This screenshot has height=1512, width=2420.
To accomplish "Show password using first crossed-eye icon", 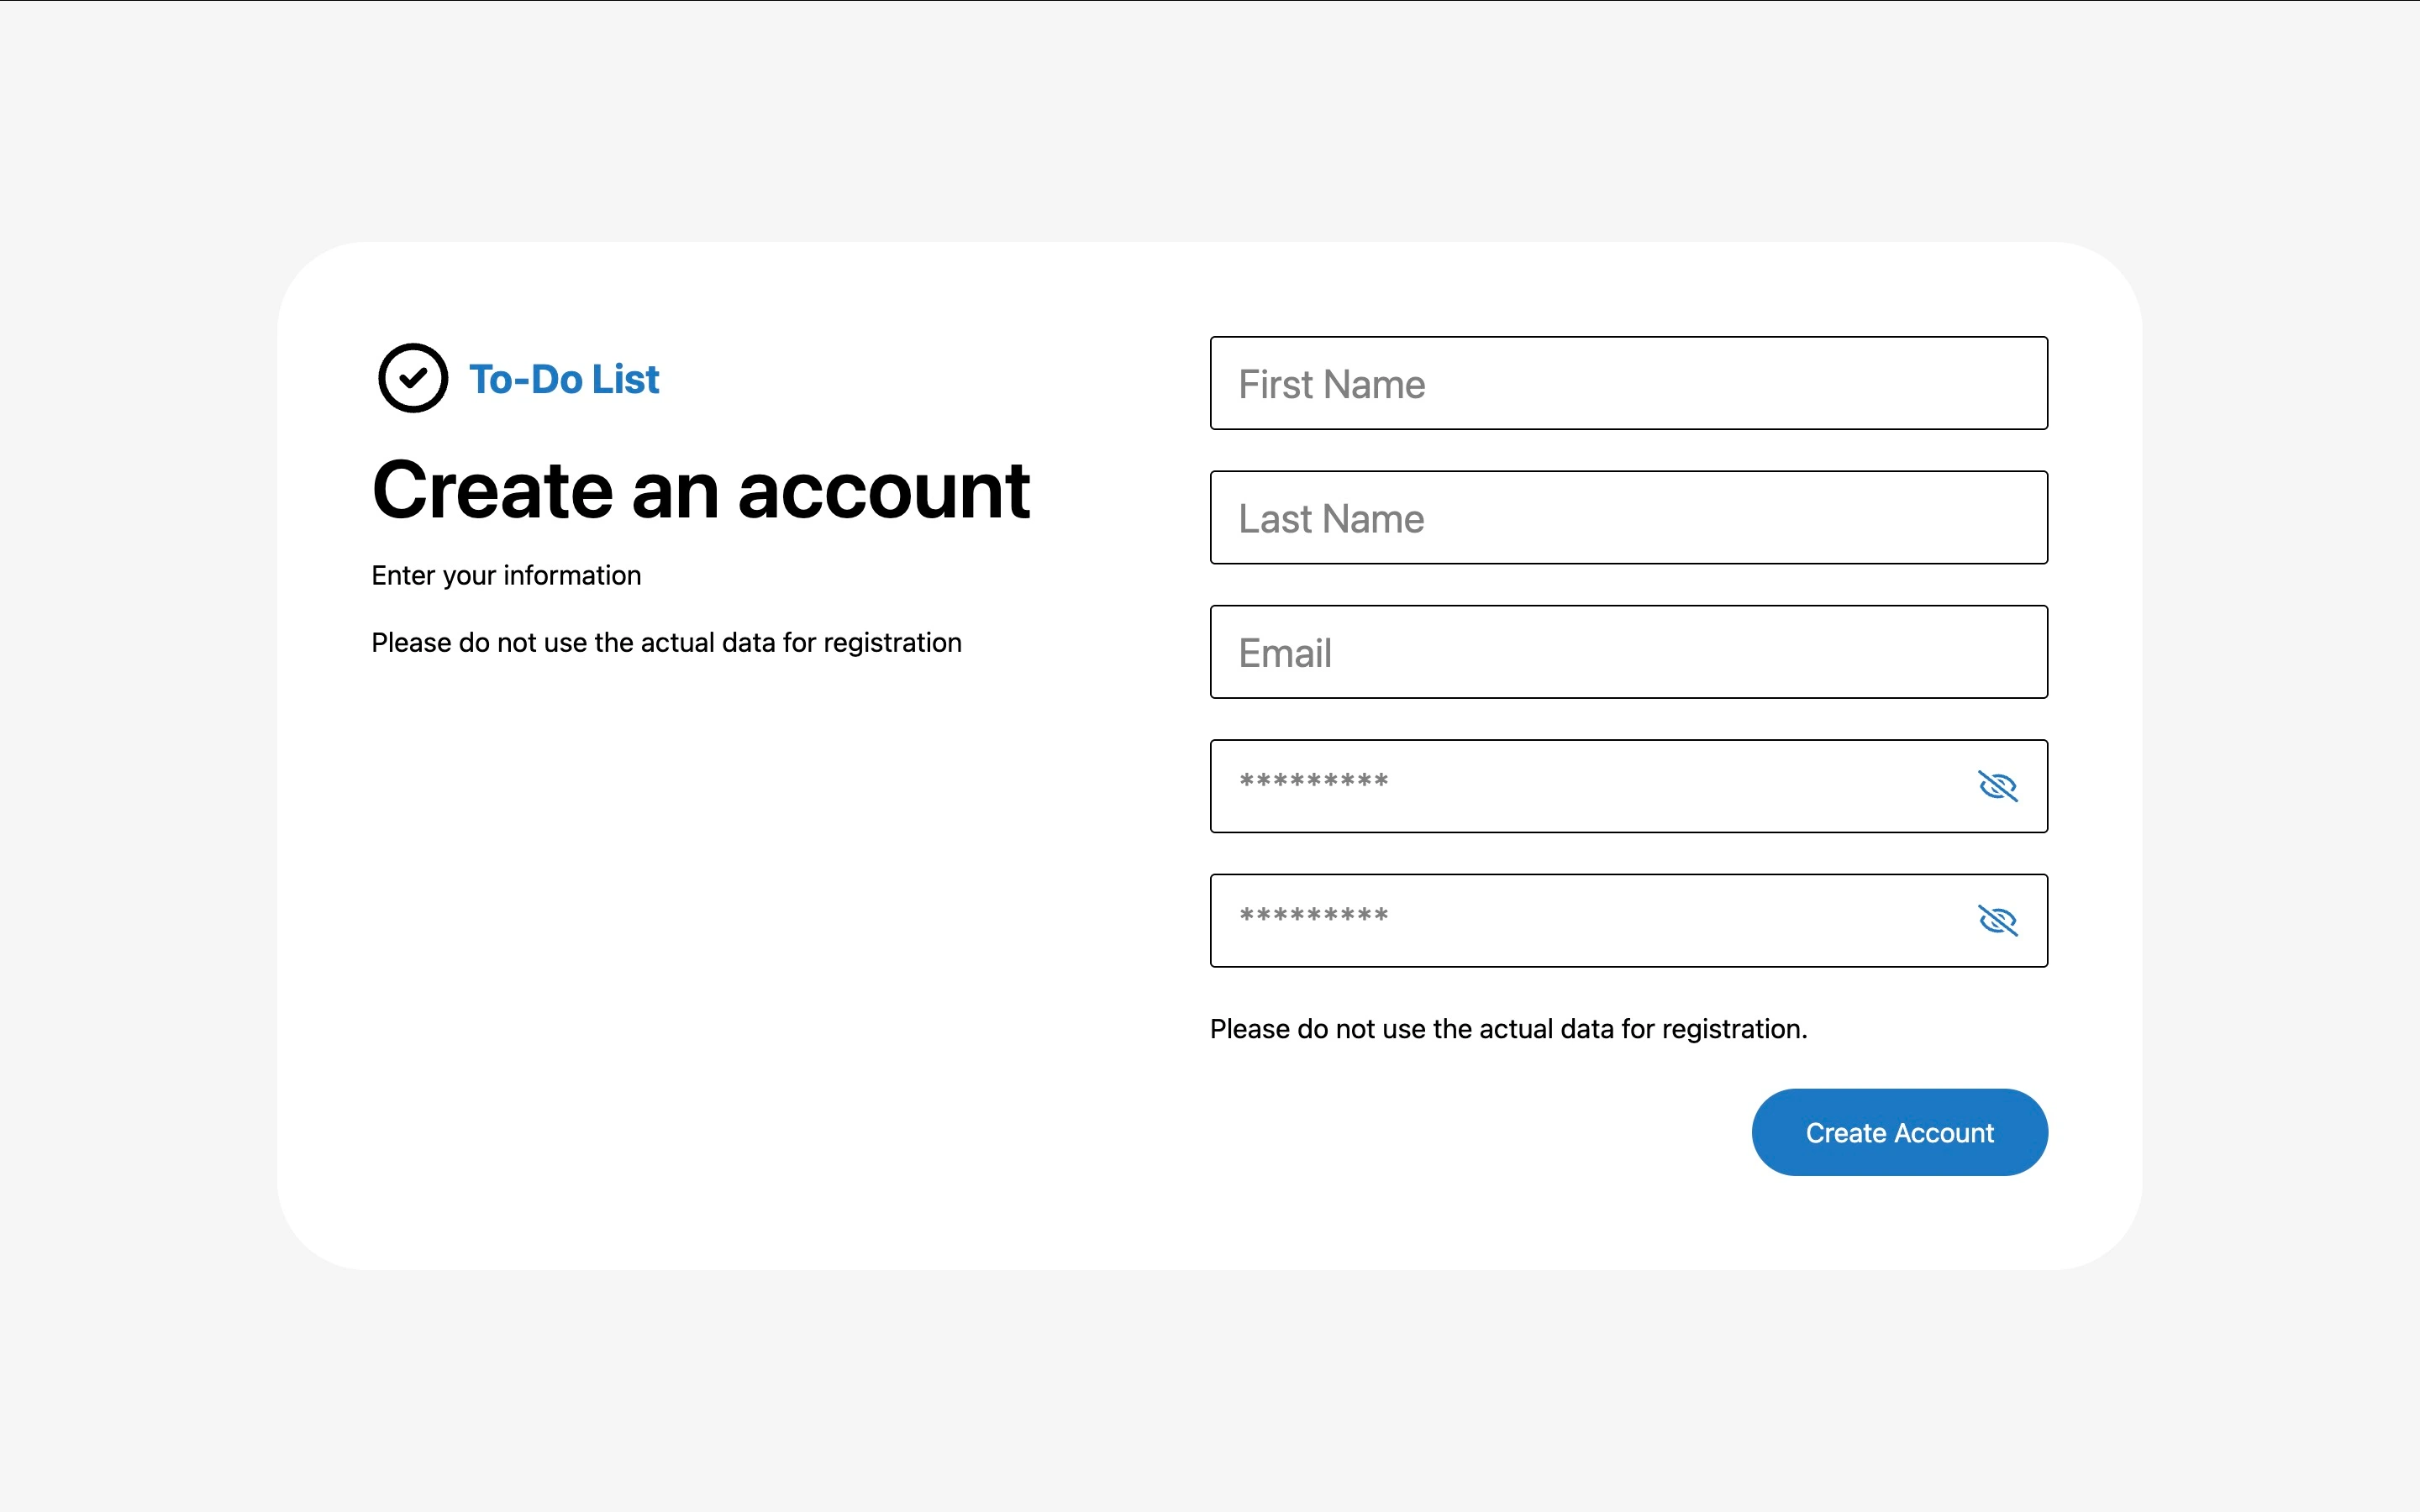I will (x=1997, y=786).
